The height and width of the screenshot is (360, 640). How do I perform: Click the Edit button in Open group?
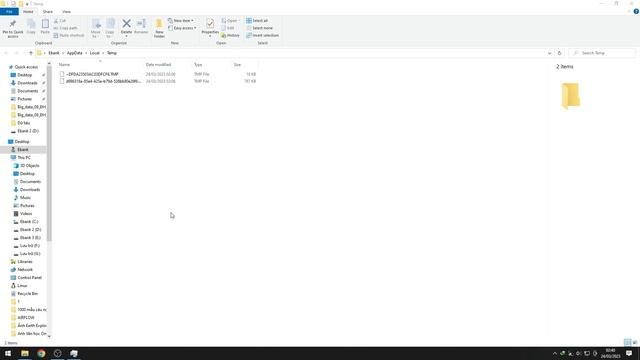pyautogui.click(x=228, y=28)
